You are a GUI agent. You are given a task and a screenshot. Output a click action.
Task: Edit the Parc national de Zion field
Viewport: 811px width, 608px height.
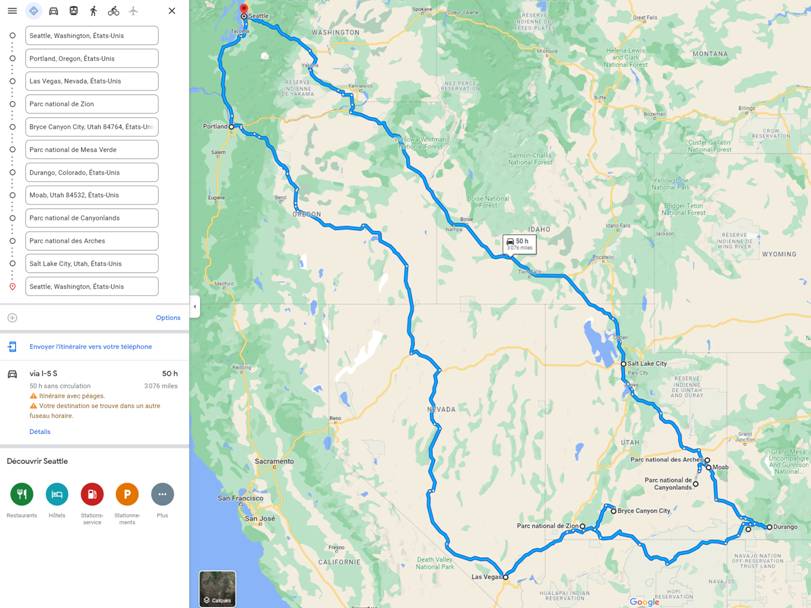[x=92, y=104]
